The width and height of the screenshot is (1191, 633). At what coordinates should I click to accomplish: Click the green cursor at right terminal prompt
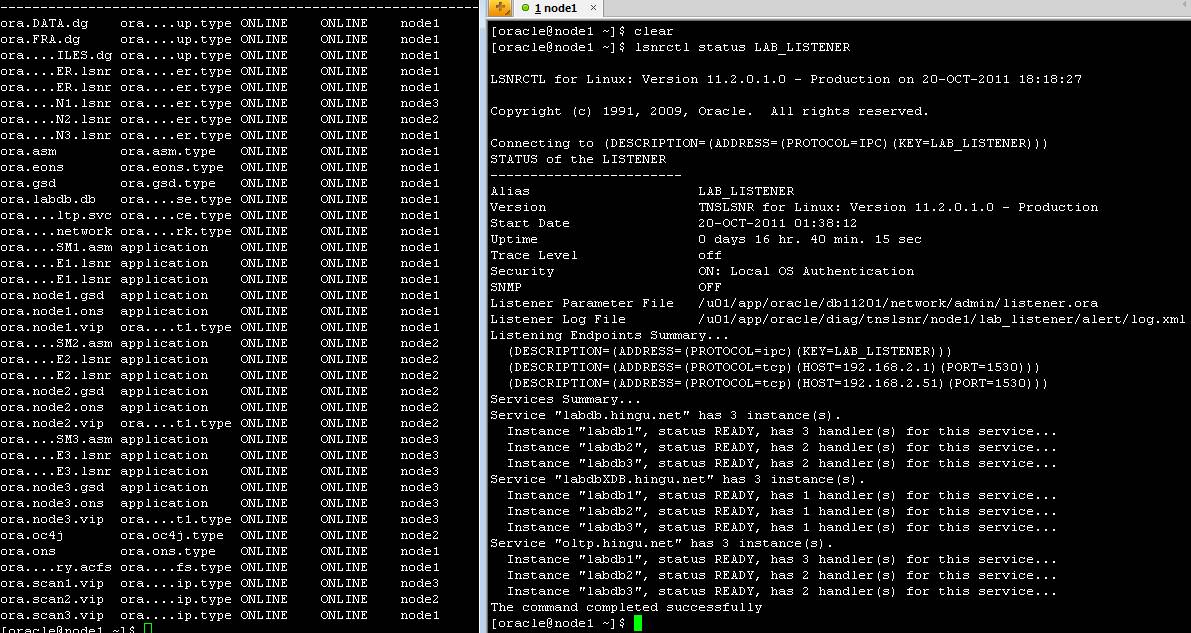point(638,623)
